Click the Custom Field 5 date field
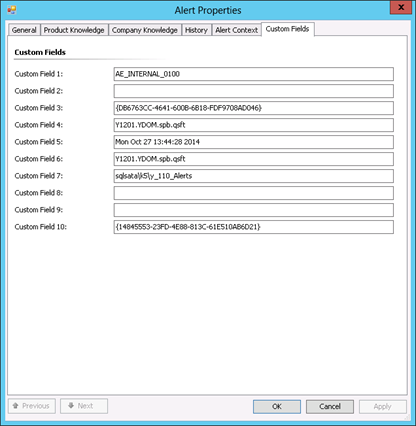The height and width of the screenshot is (426, 416). click(254, 142)
